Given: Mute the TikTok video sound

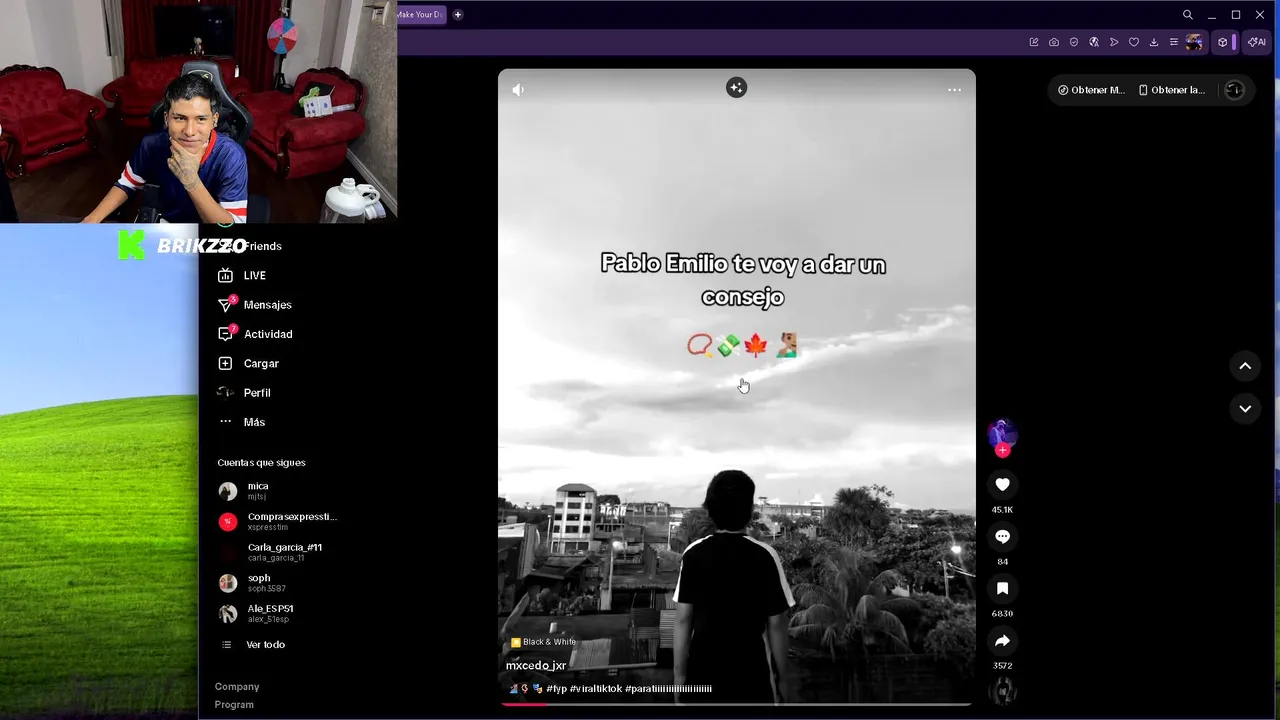Looking at the screenshot, I should click(518, 90).
